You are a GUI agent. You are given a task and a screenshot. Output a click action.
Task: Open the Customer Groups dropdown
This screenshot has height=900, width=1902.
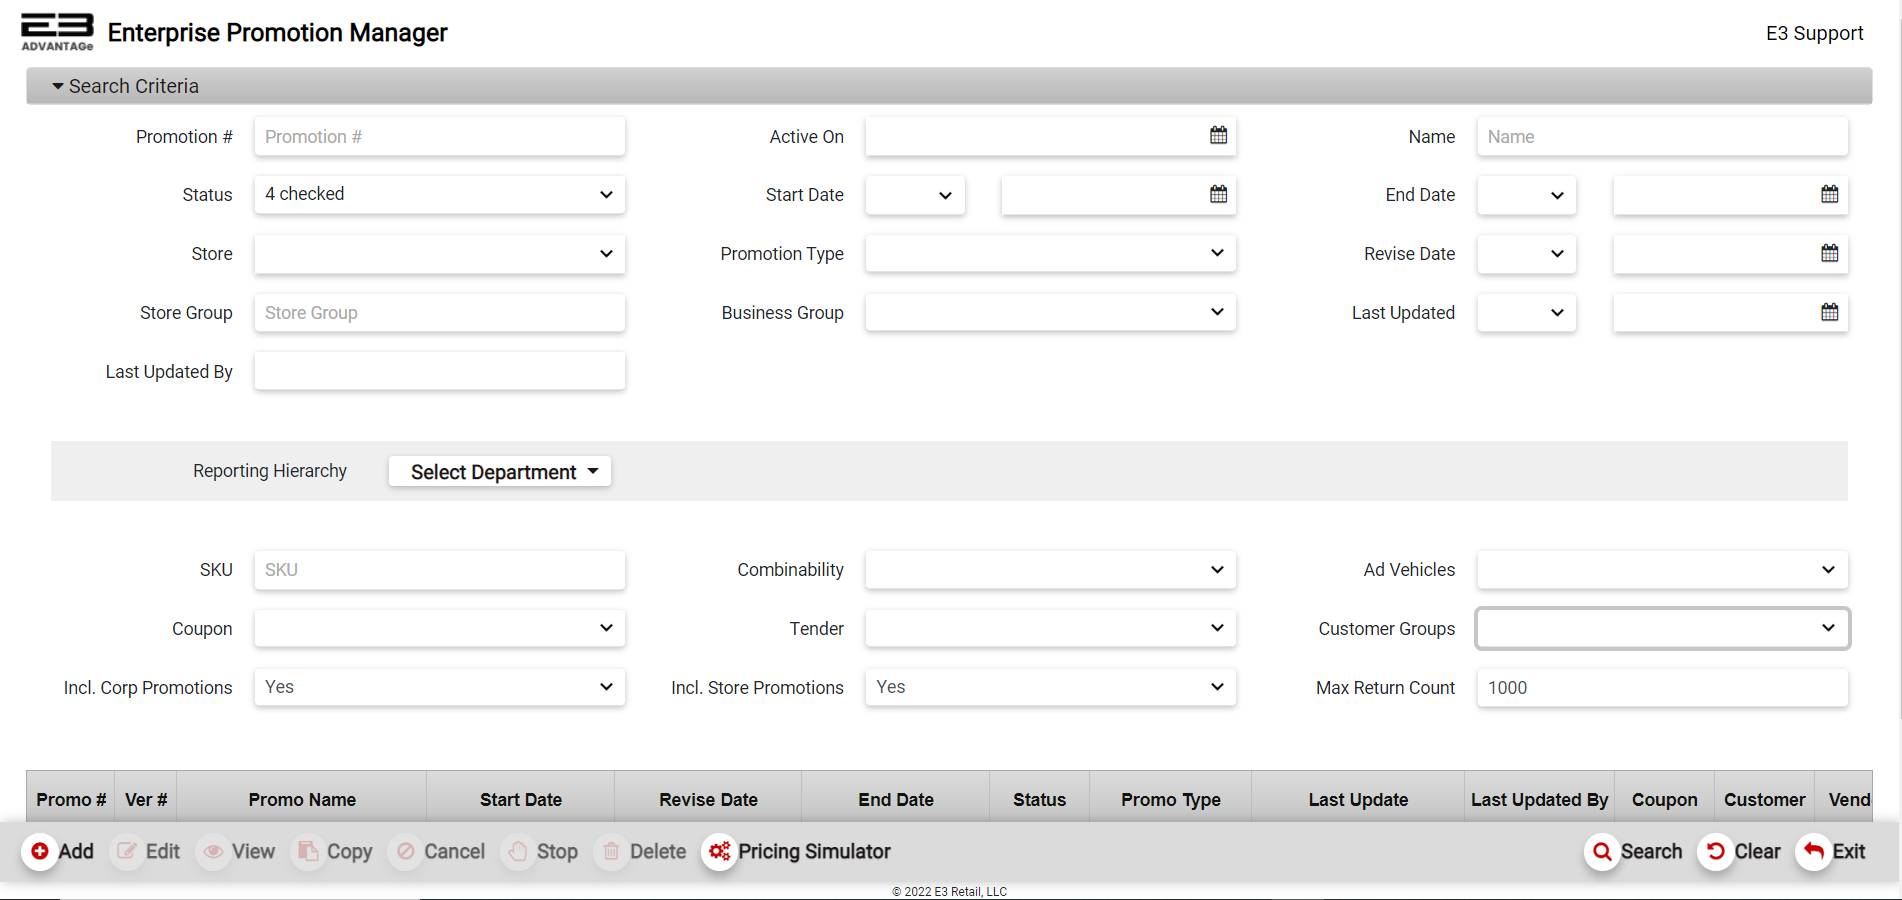pos(1662,629)
